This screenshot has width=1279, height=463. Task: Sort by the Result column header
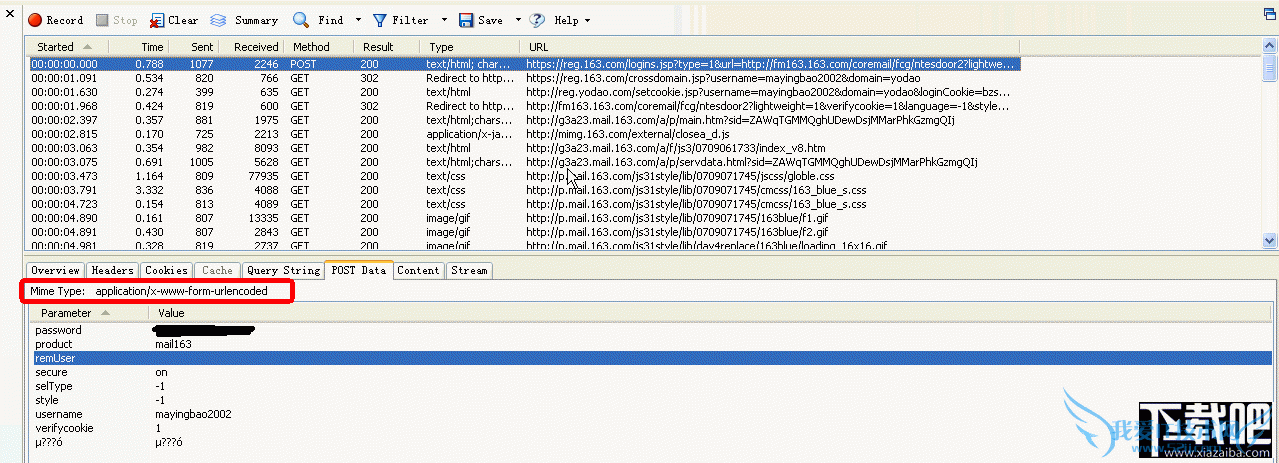[388, 47]
